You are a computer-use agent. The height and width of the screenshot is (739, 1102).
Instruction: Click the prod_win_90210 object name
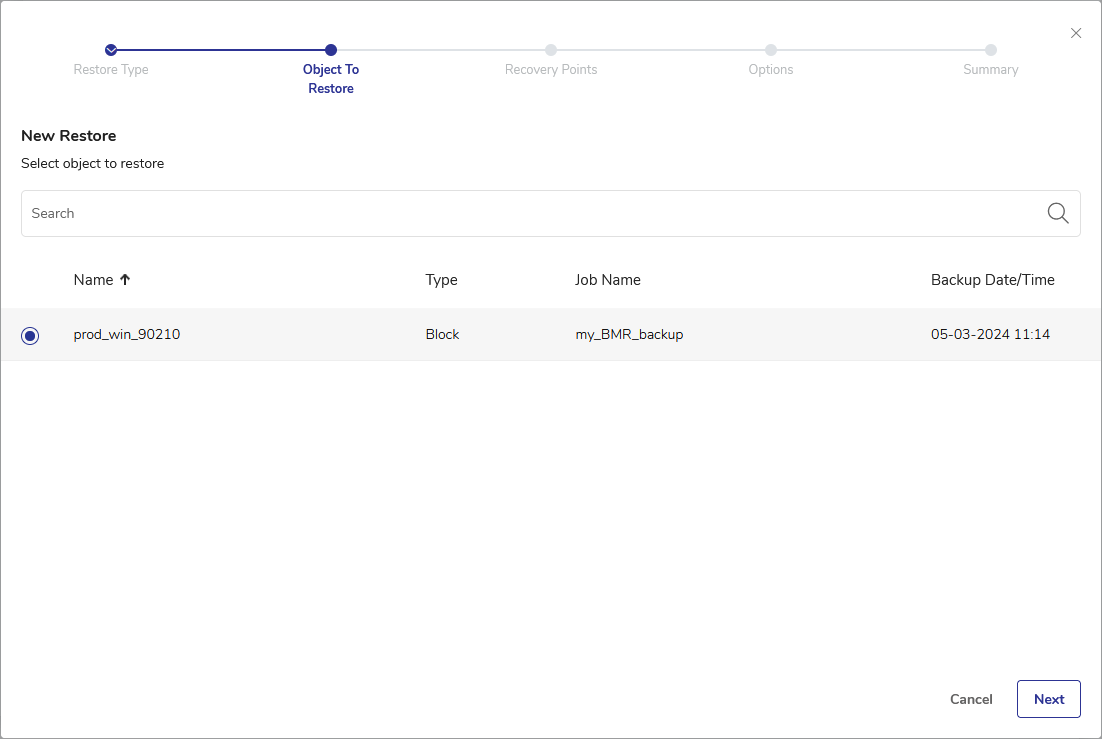pos(127,335)
